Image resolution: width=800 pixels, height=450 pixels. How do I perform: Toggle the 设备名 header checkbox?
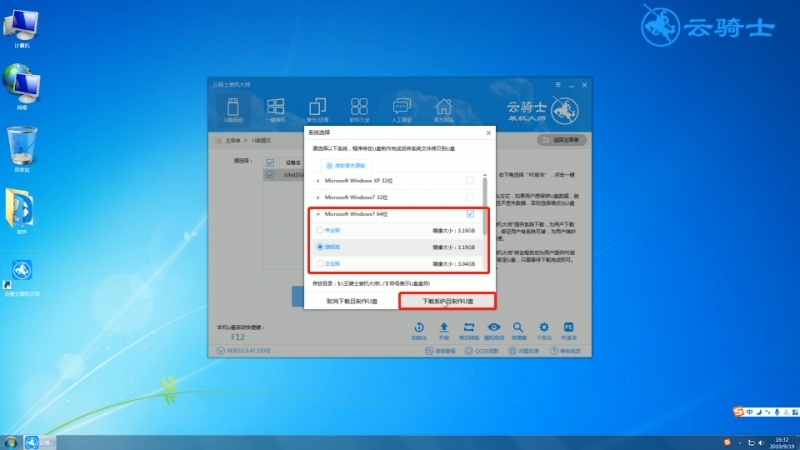[270, 163]
